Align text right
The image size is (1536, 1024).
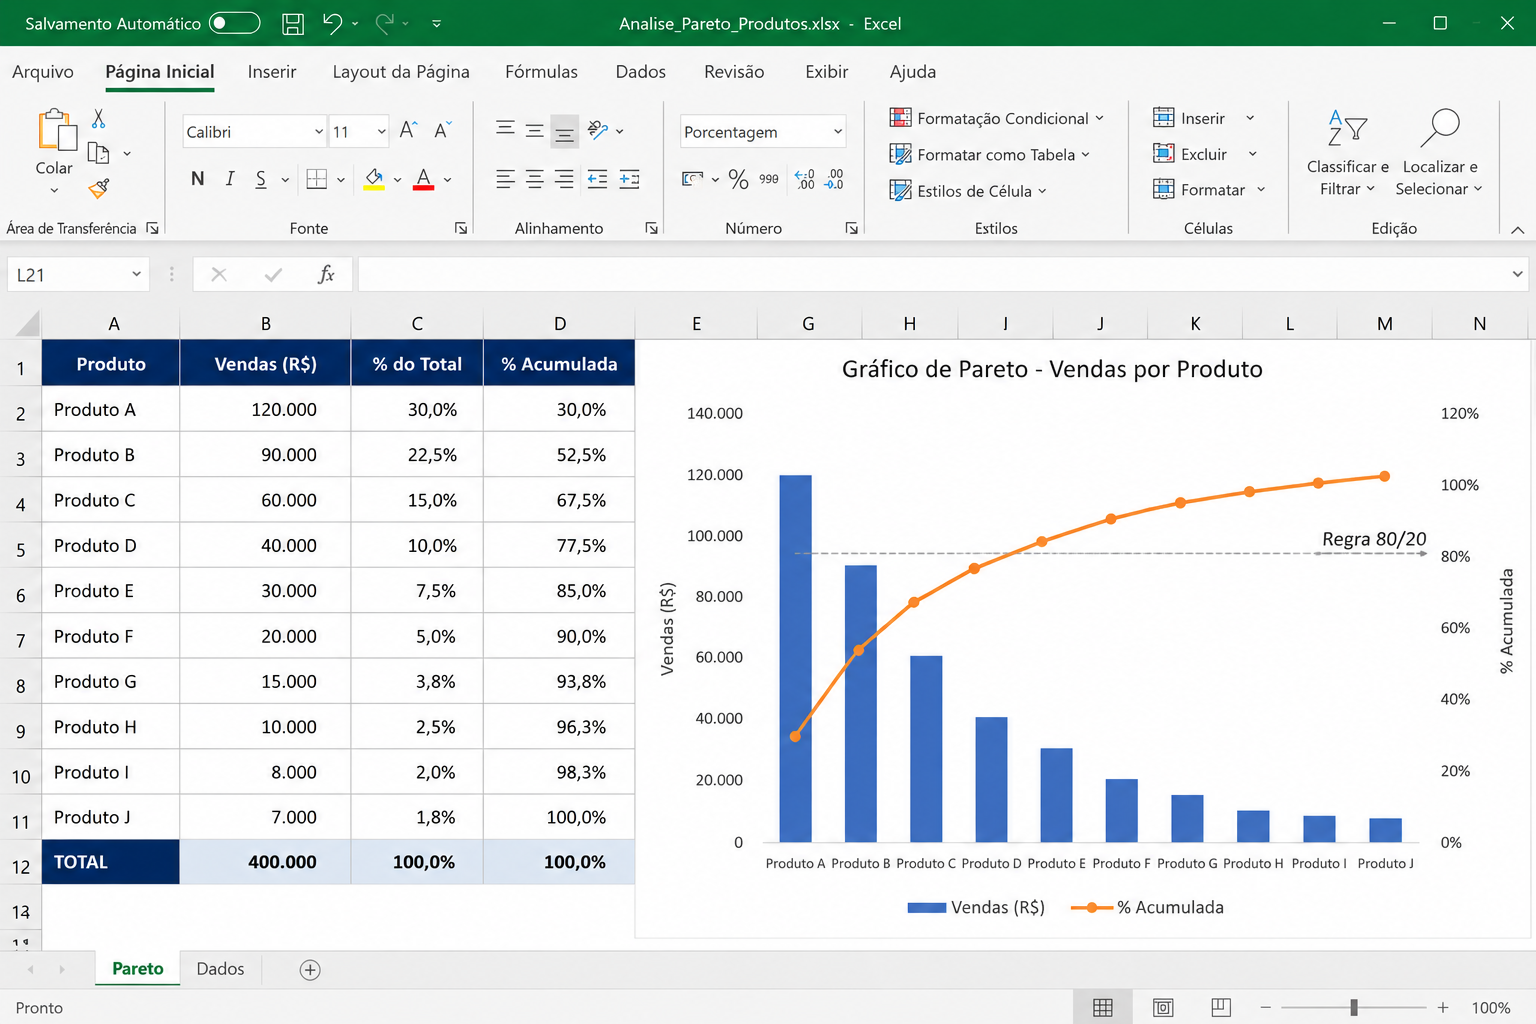[565, 179]
